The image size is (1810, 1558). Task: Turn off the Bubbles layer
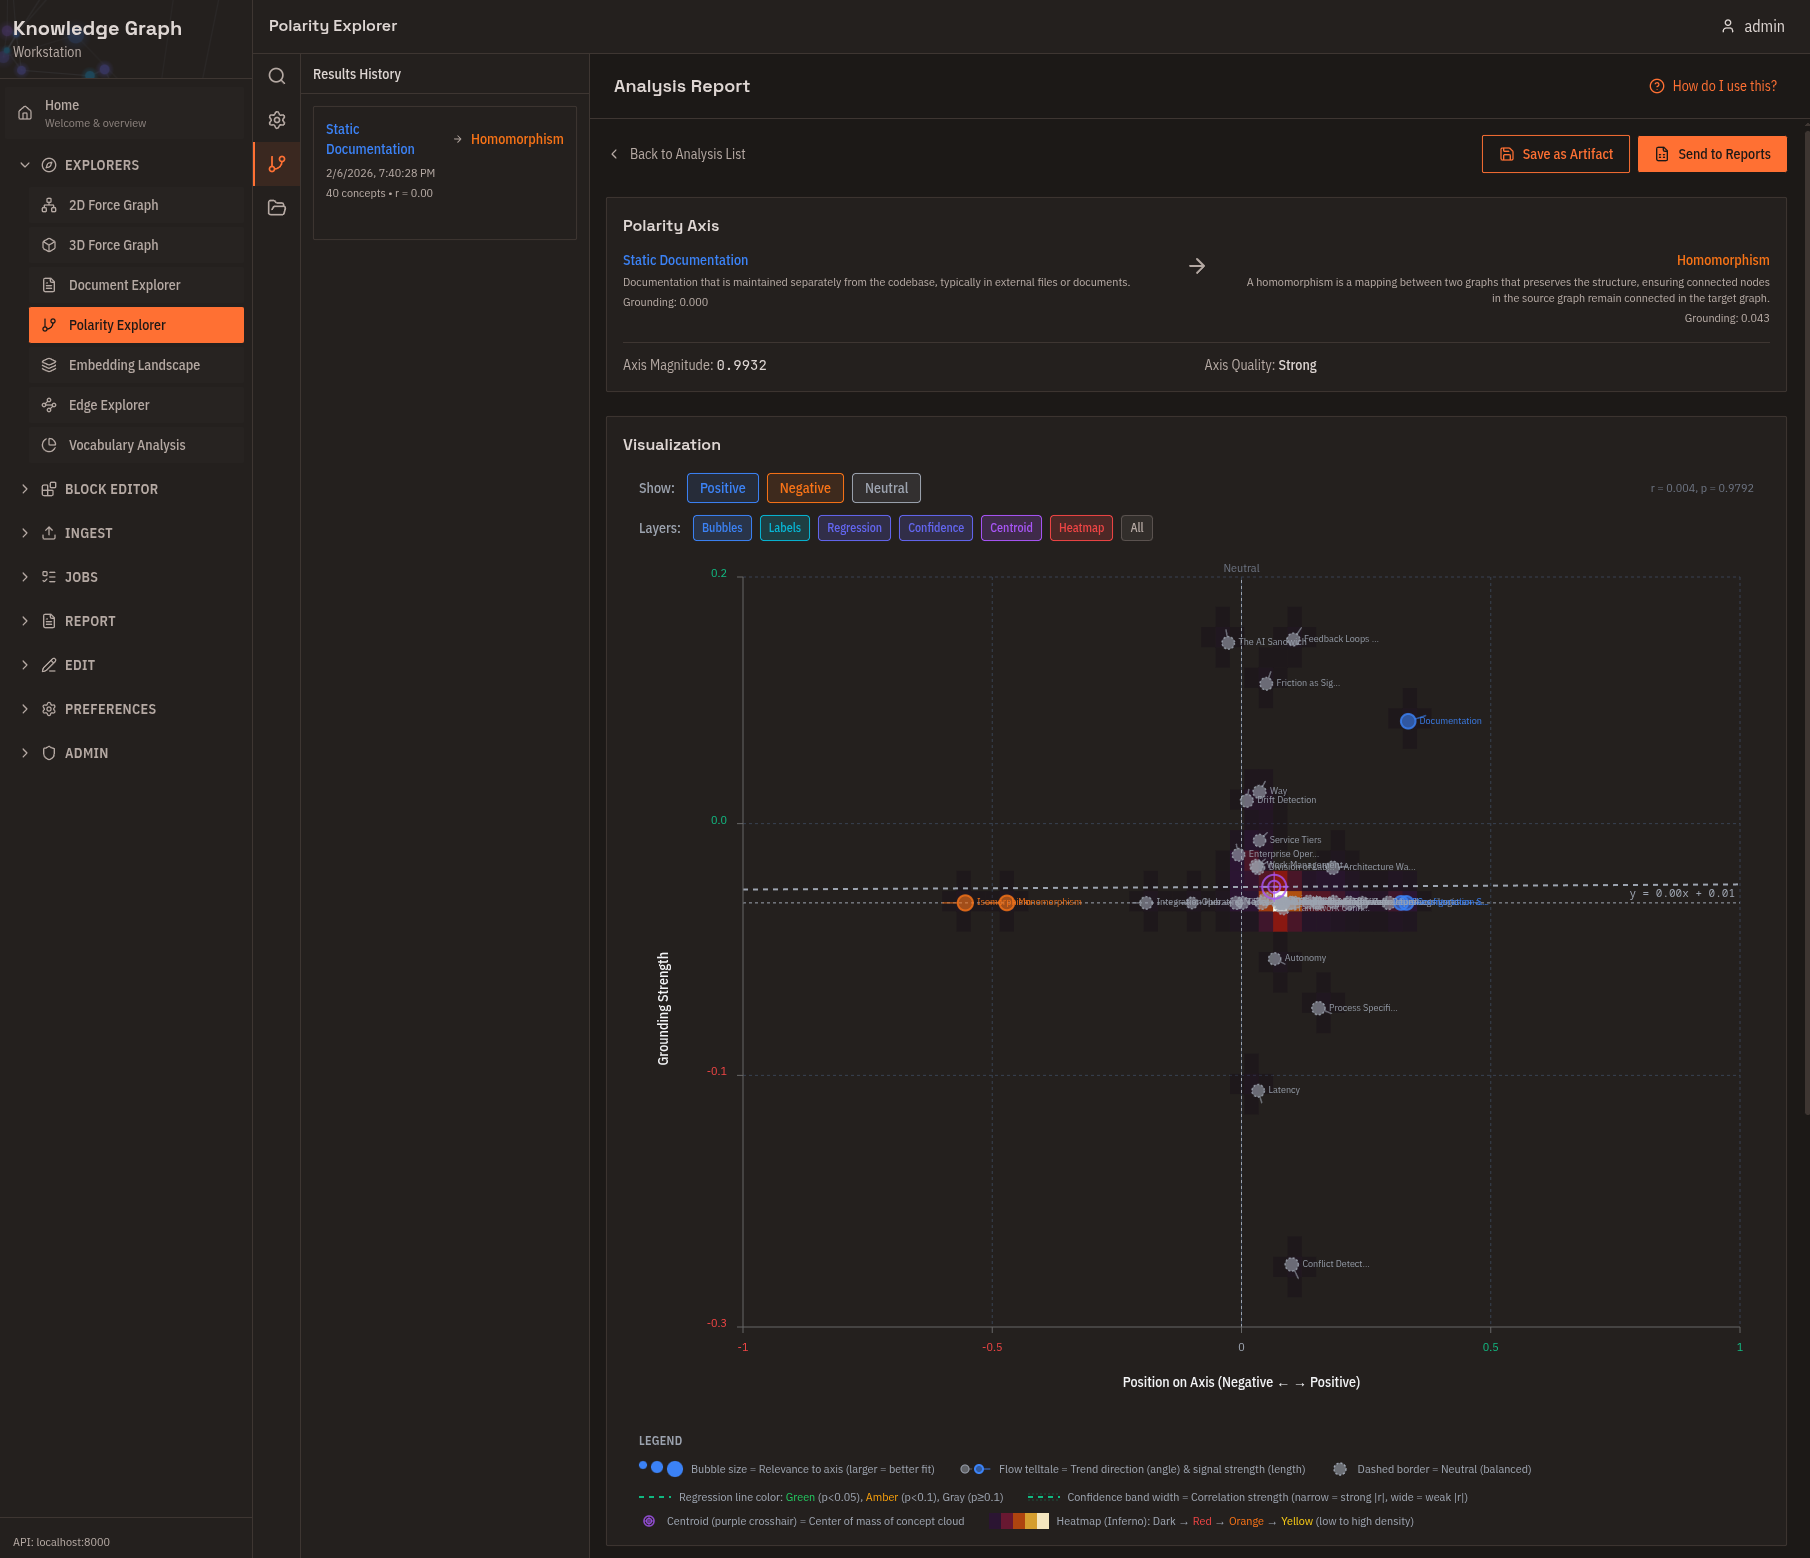(721, 528)
